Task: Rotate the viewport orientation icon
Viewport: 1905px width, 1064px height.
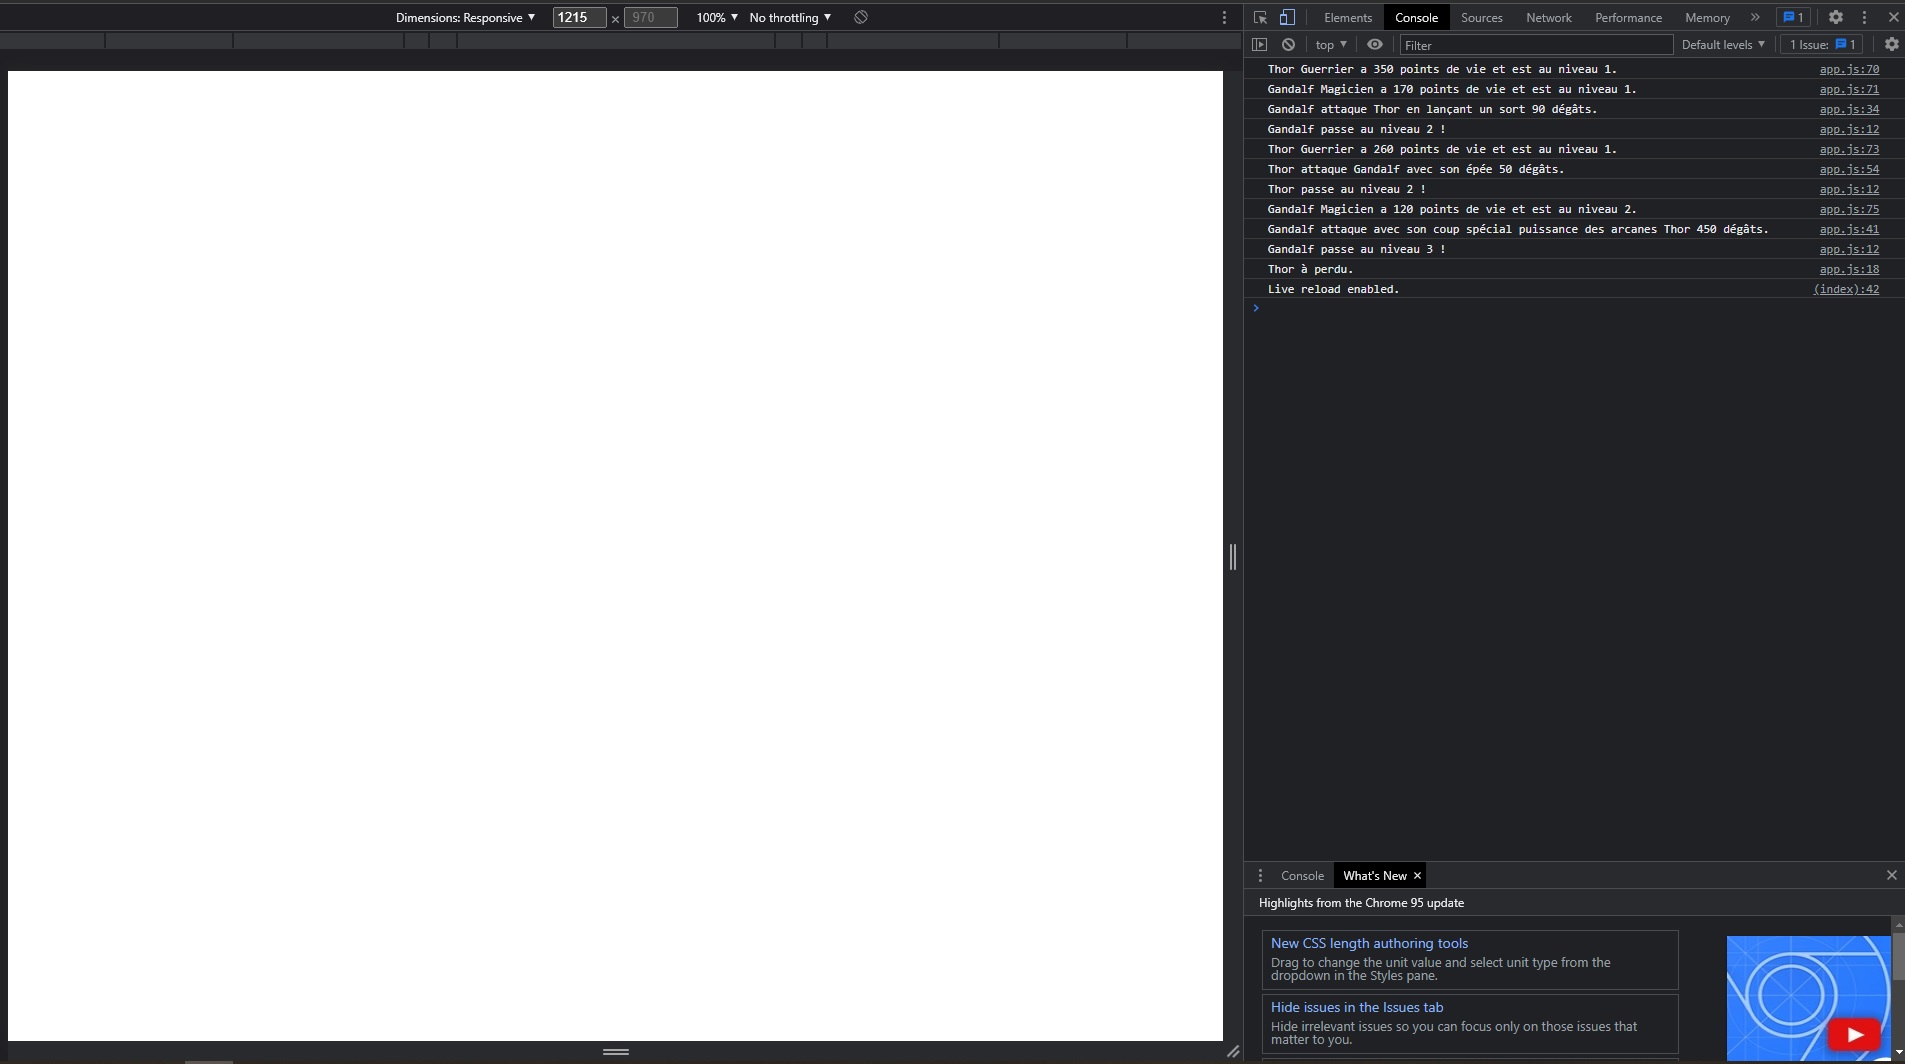Action: click(x=860, y=17)
